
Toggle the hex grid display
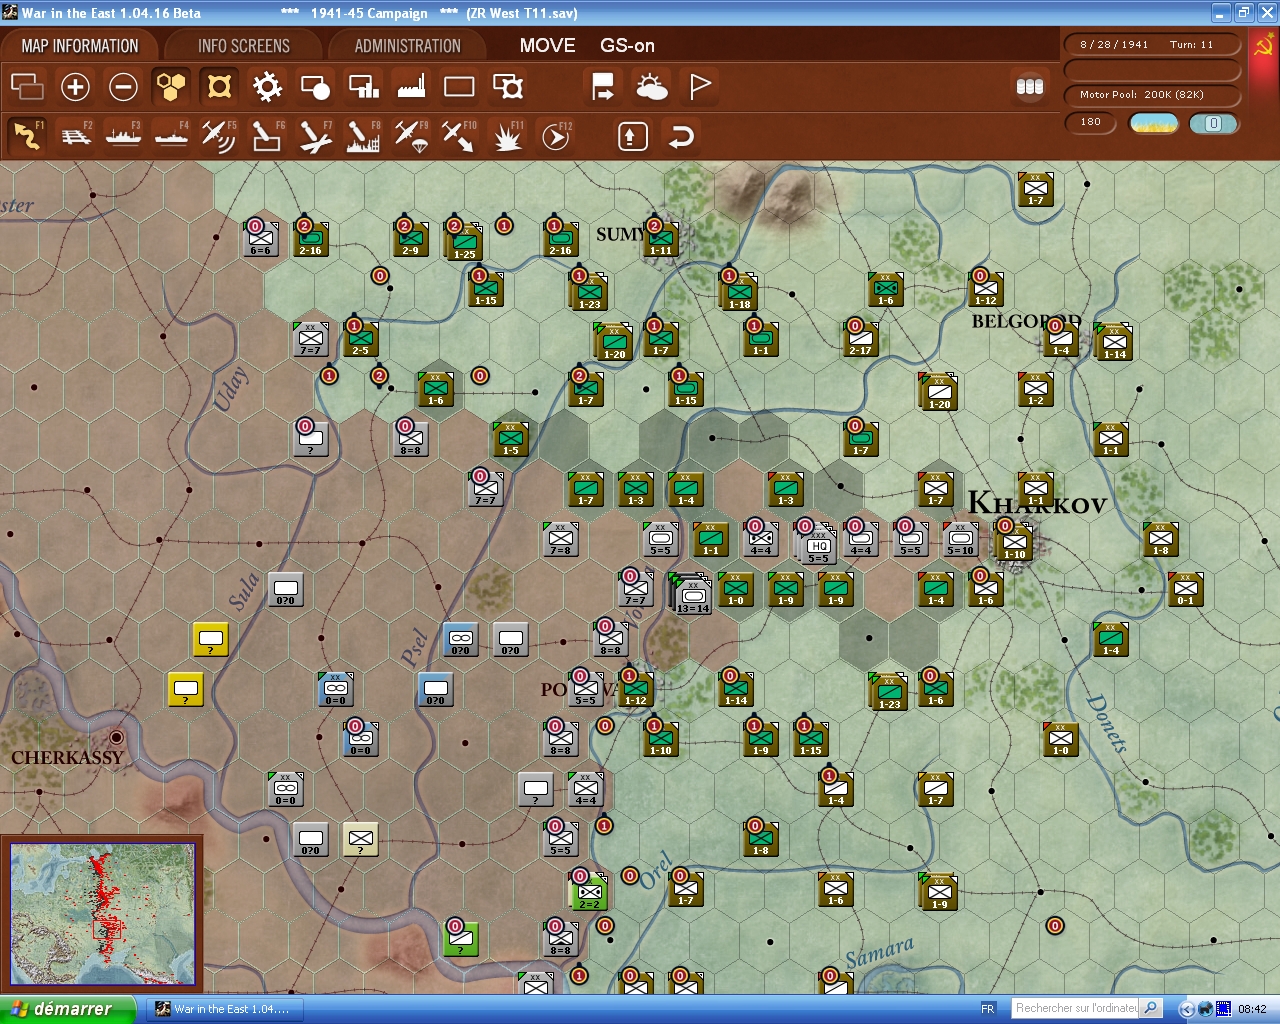[171, 87]
